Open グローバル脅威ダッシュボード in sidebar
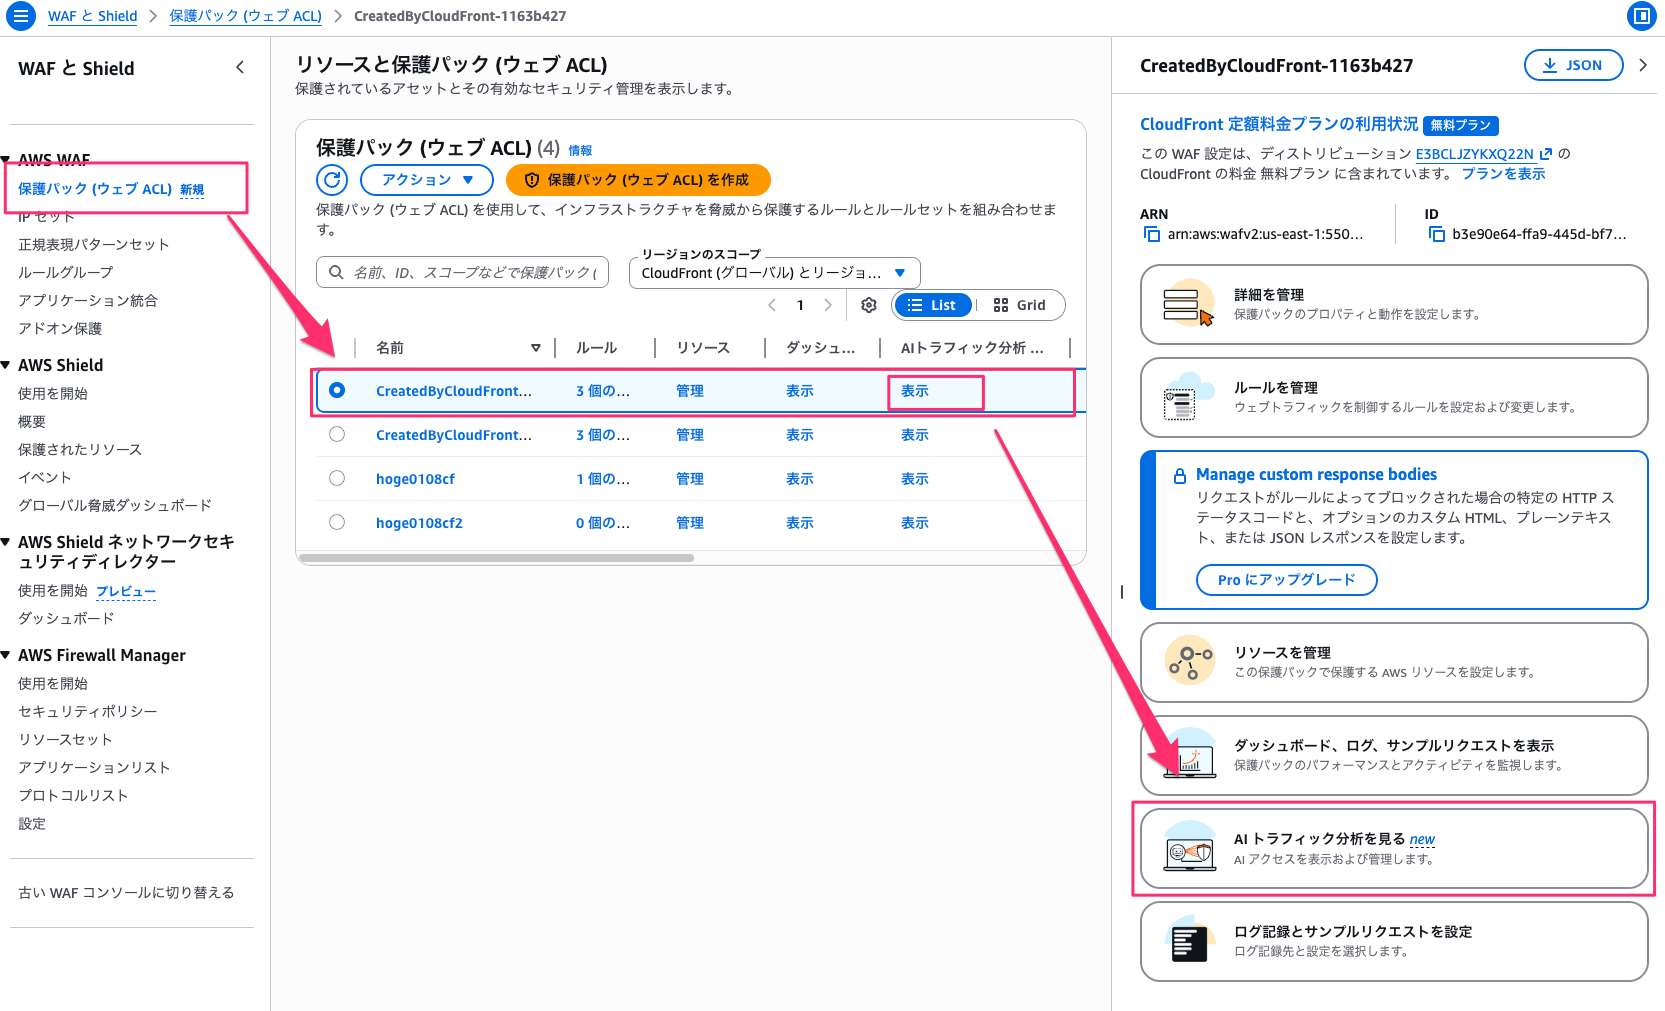 pos(115,505)
